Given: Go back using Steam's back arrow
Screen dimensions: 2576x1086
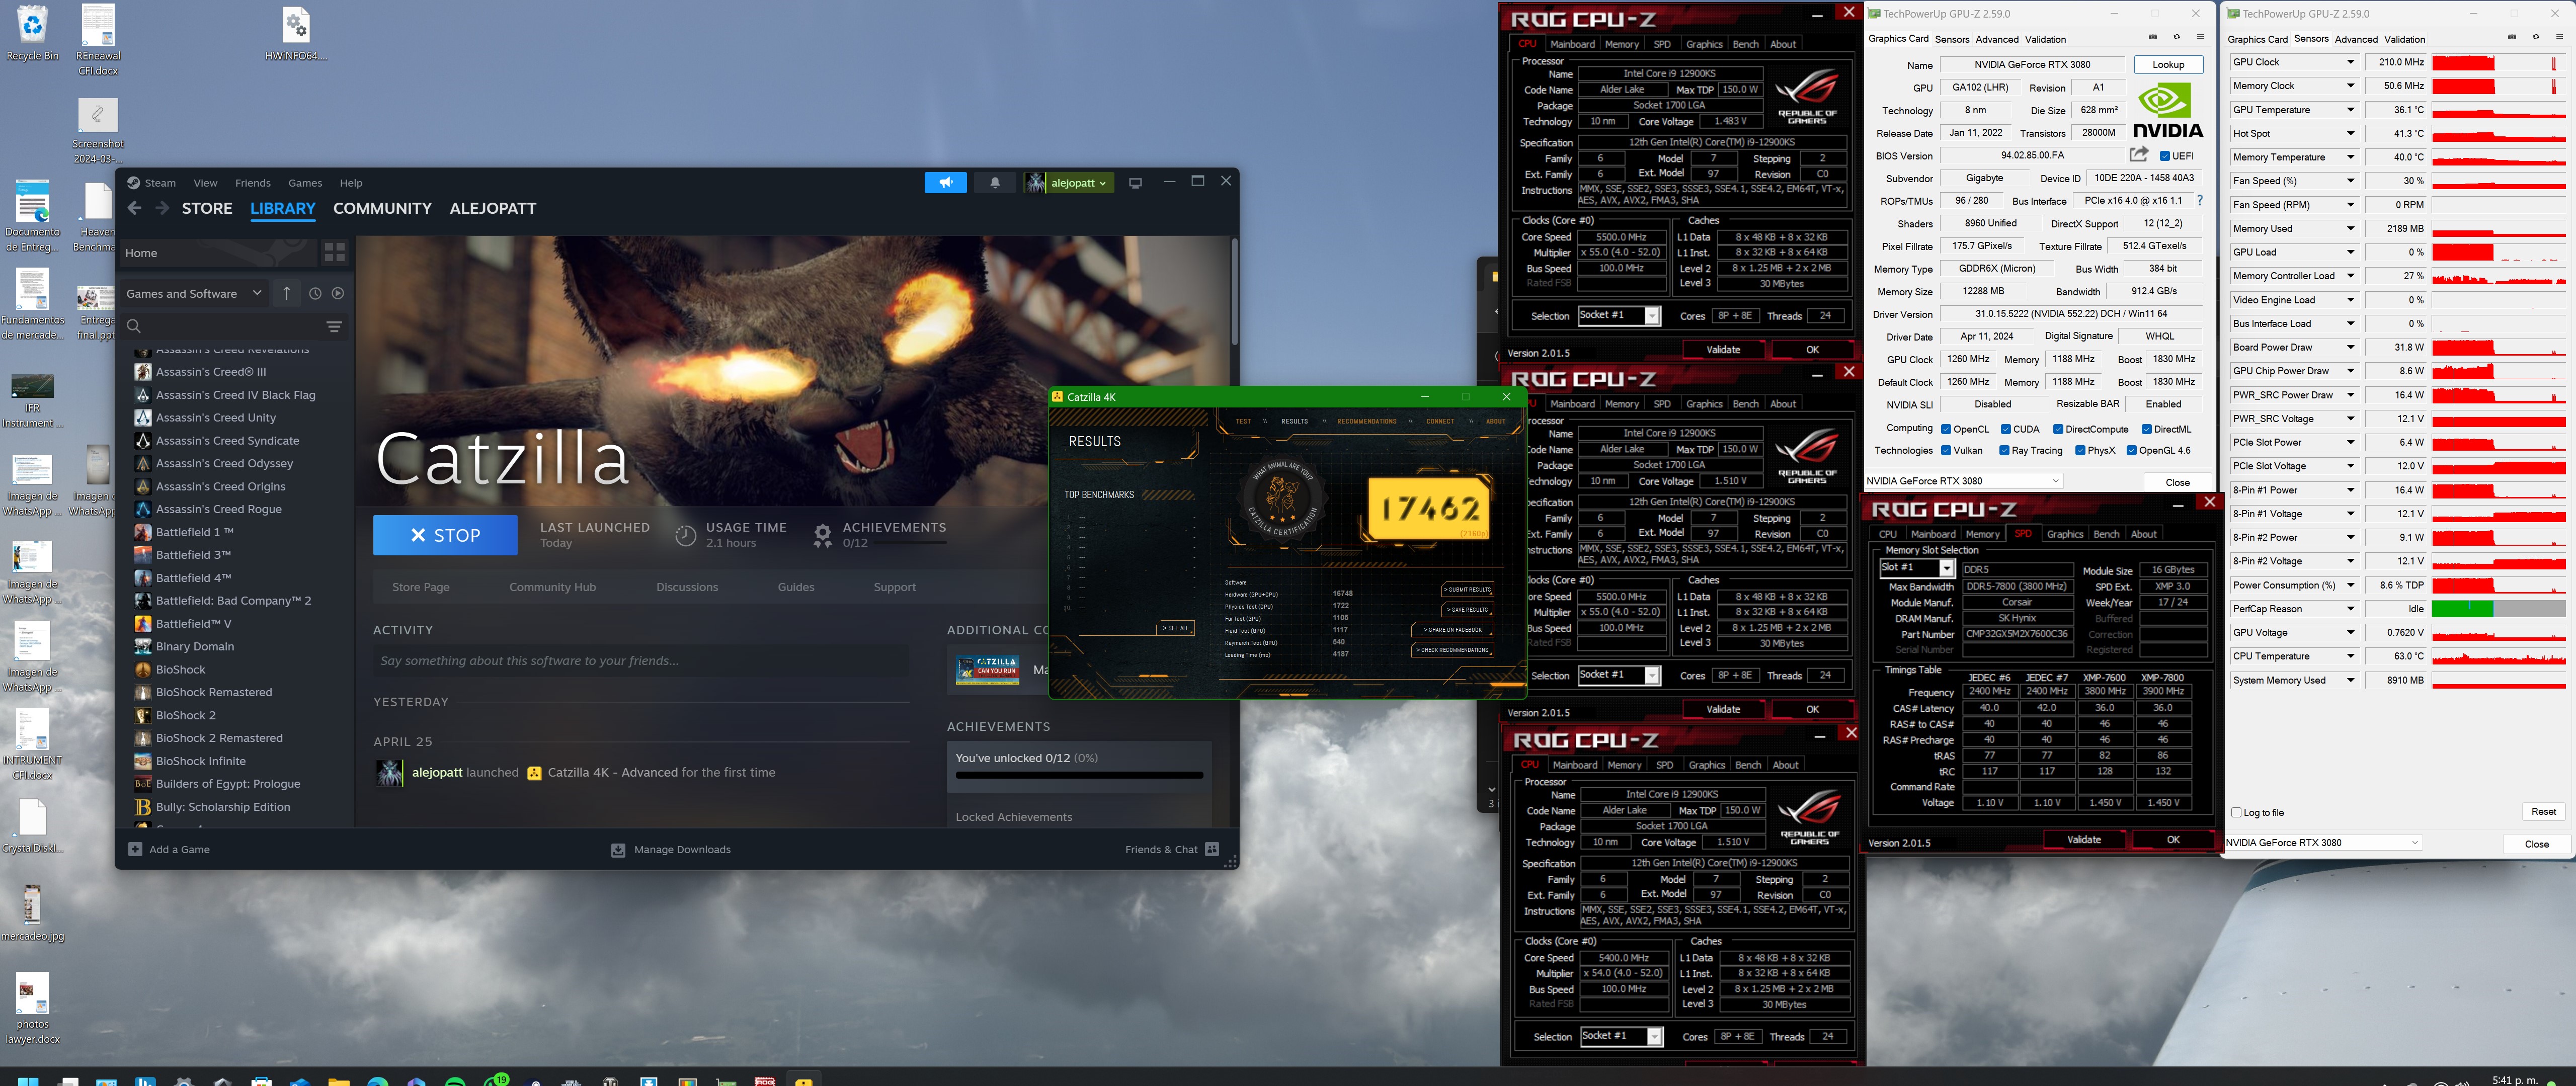Looking at the screenshot, I should (135, 208).
